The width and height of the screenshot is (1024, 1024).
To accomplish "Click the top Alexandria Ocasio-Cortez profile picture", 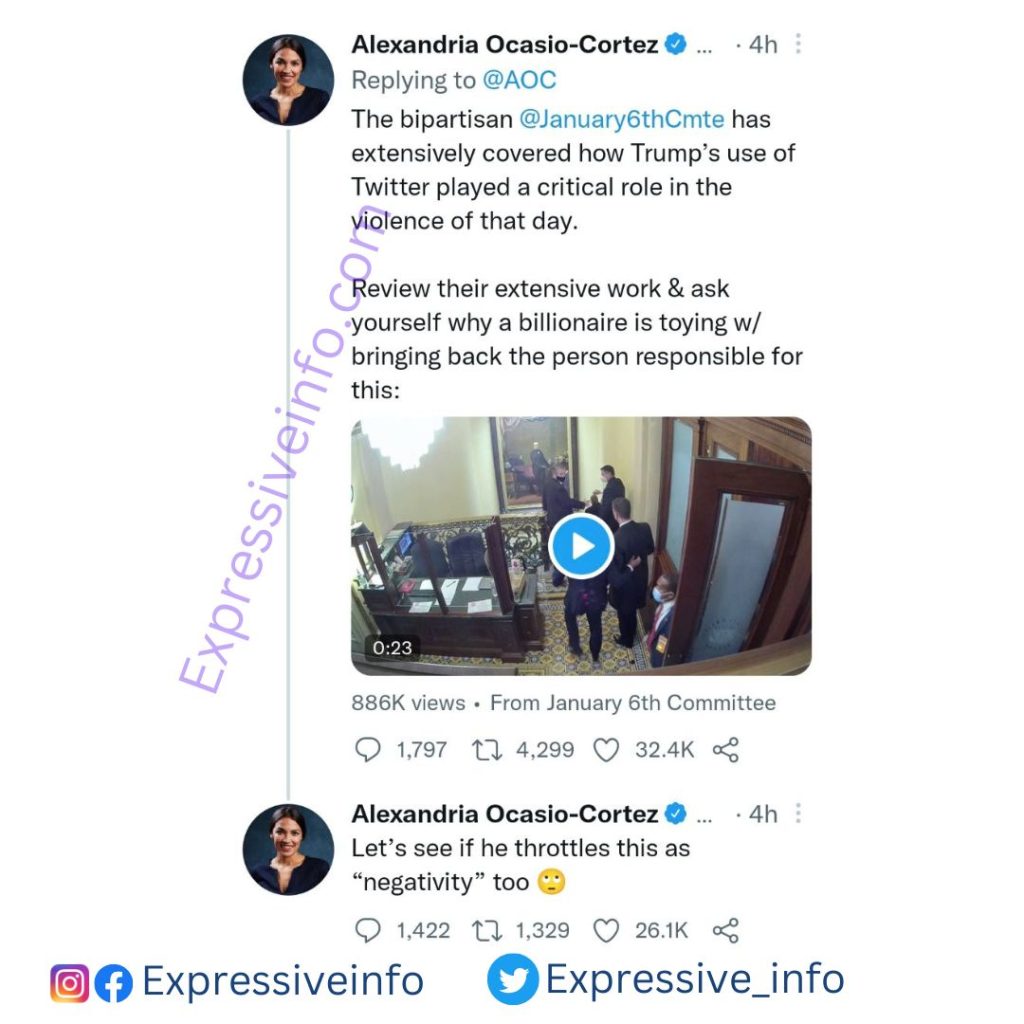I will 288,80.
